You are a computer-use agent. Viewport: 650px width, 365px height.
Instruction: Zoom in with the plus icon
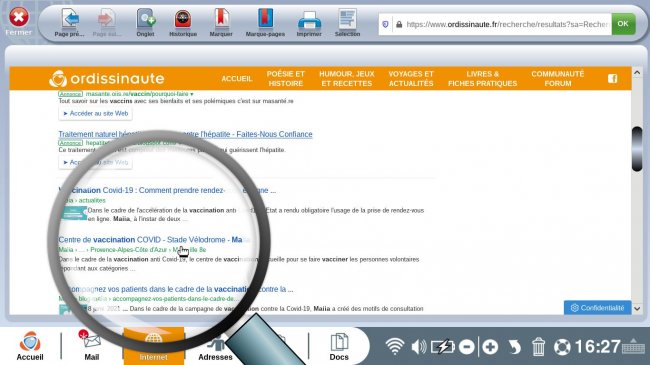pos(490,347)
